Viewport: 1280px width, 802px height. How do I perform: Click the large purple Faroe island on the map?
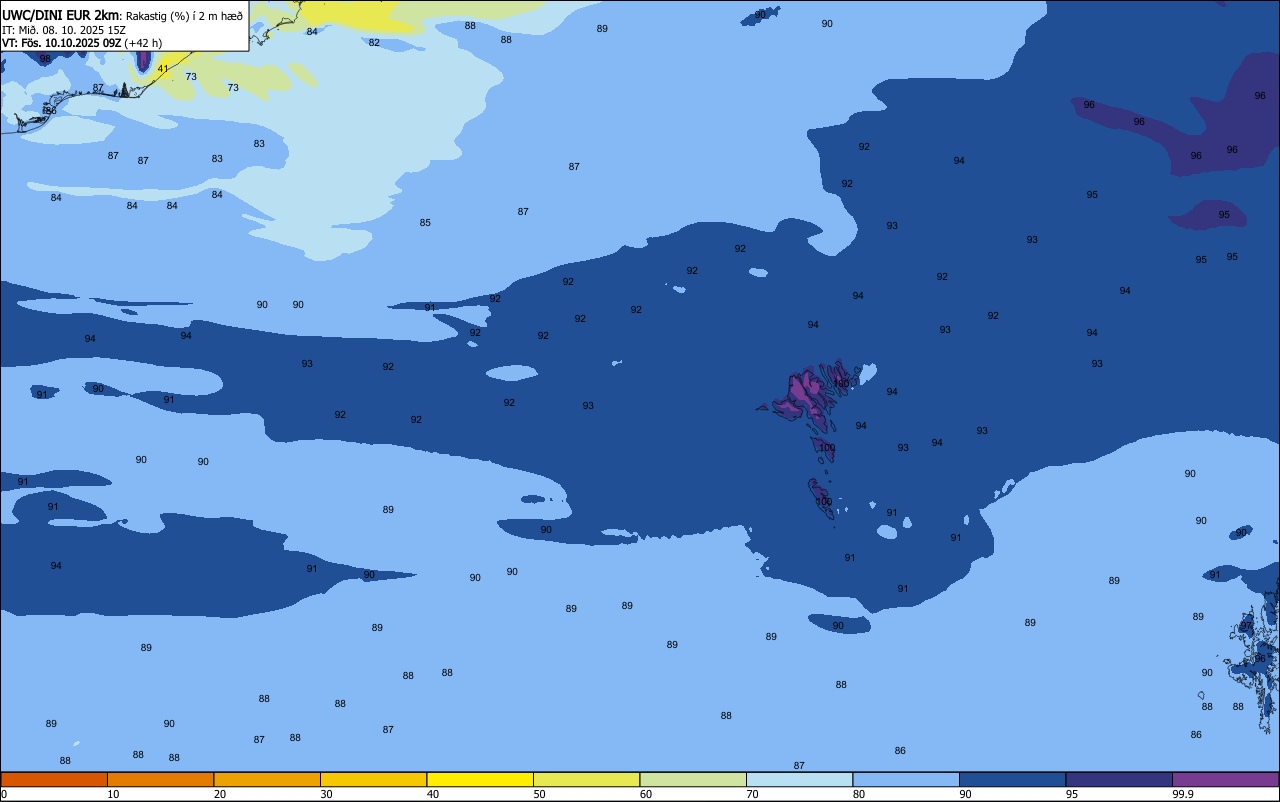coord(802,393)
